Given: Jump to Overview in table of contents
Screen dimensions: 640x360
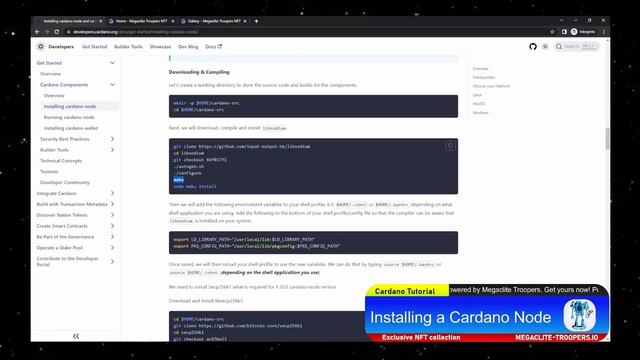Looking at the screenshot, I should click(480, 69).
